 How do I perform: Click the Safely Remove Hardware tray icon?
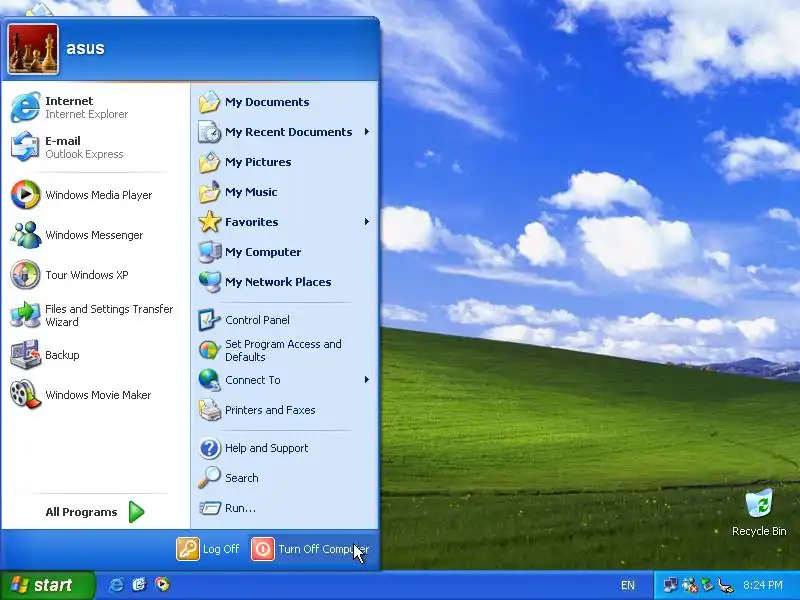pos(707,585)
